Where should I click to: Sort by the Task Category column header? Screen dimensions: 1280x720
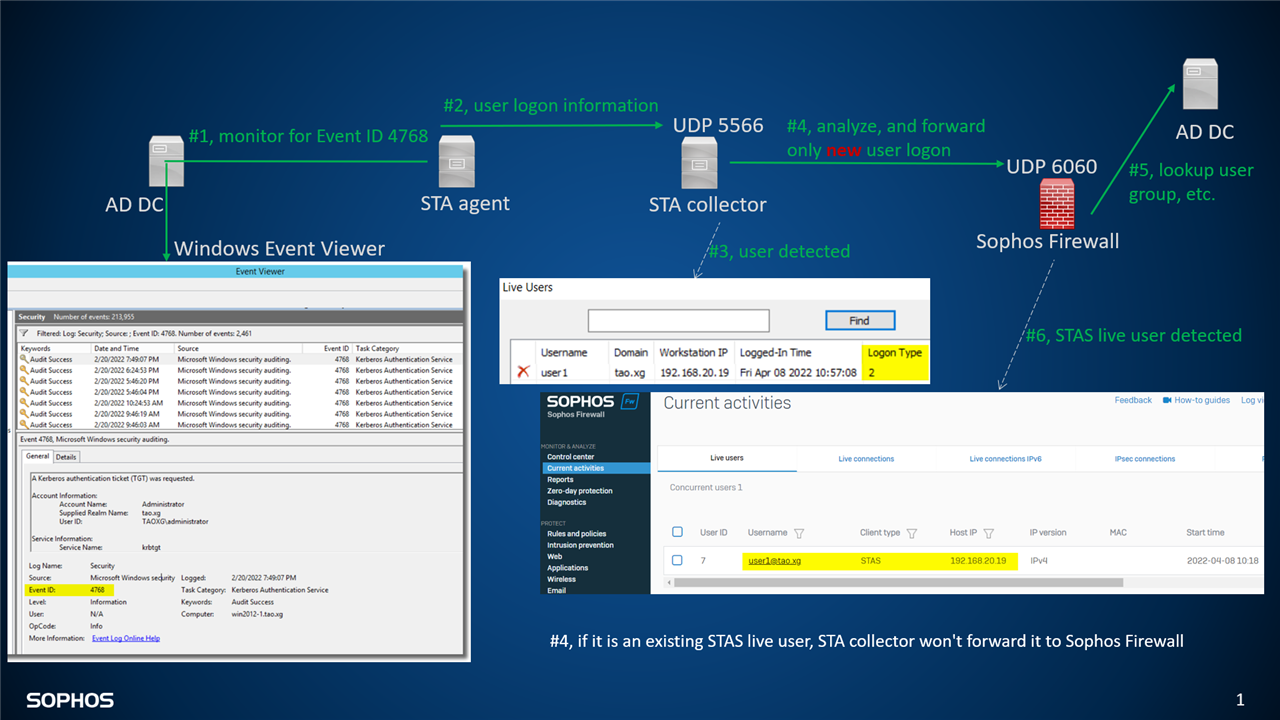coord(408,348)
